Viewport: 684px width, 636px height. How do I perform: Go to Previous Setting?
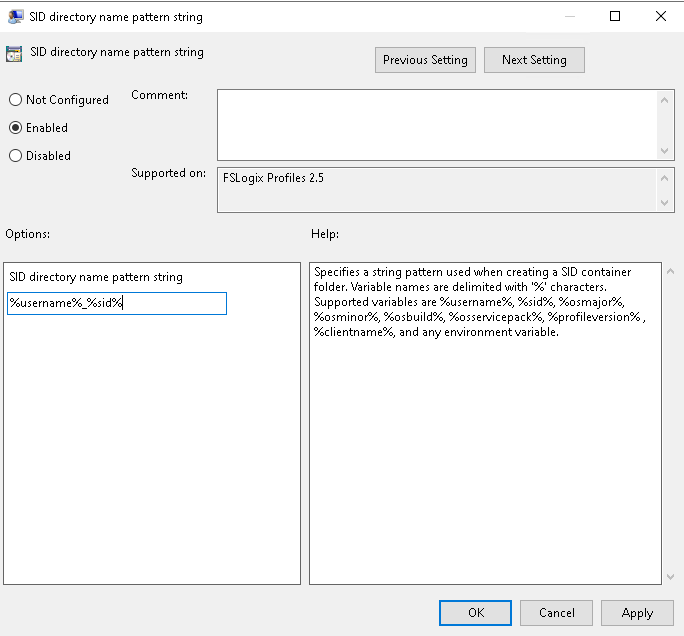click(425, 60)
